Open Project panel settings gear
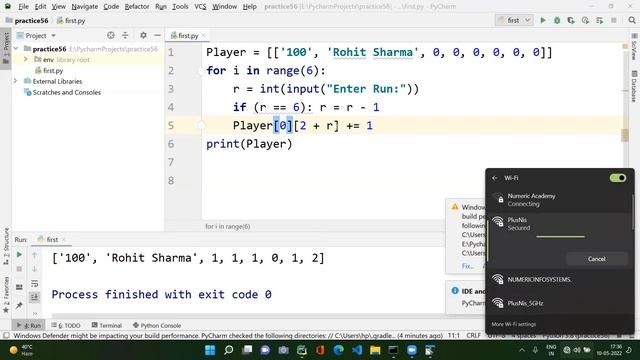Viewport: 640px width, 360px height. (x=143, y=36)
